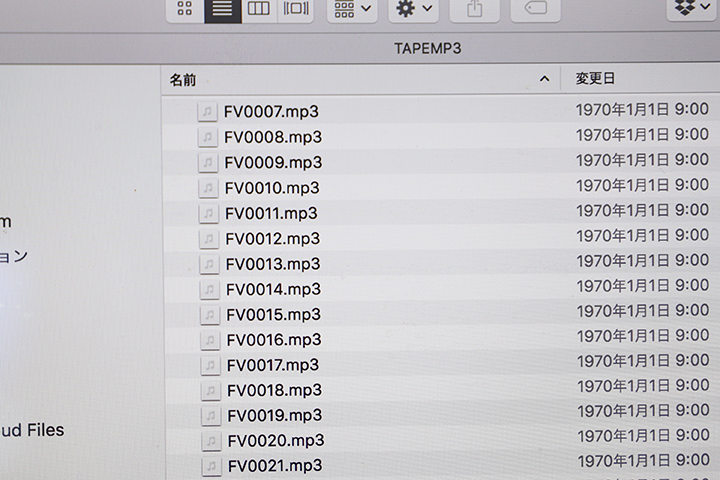Select the file name FV0021.mp3
Image resolution: width=720 pixels, height=480 pixels.
click(275, 466)
